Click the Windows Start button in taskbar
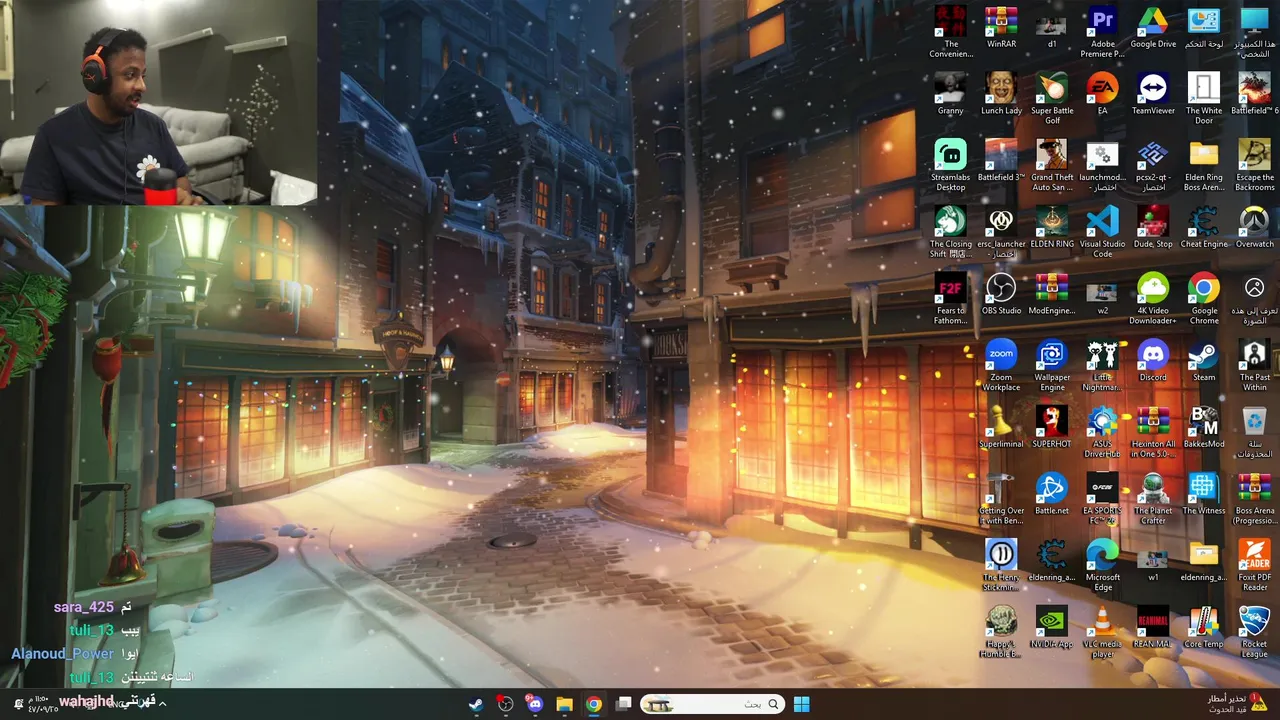 [x=801, y=704]
